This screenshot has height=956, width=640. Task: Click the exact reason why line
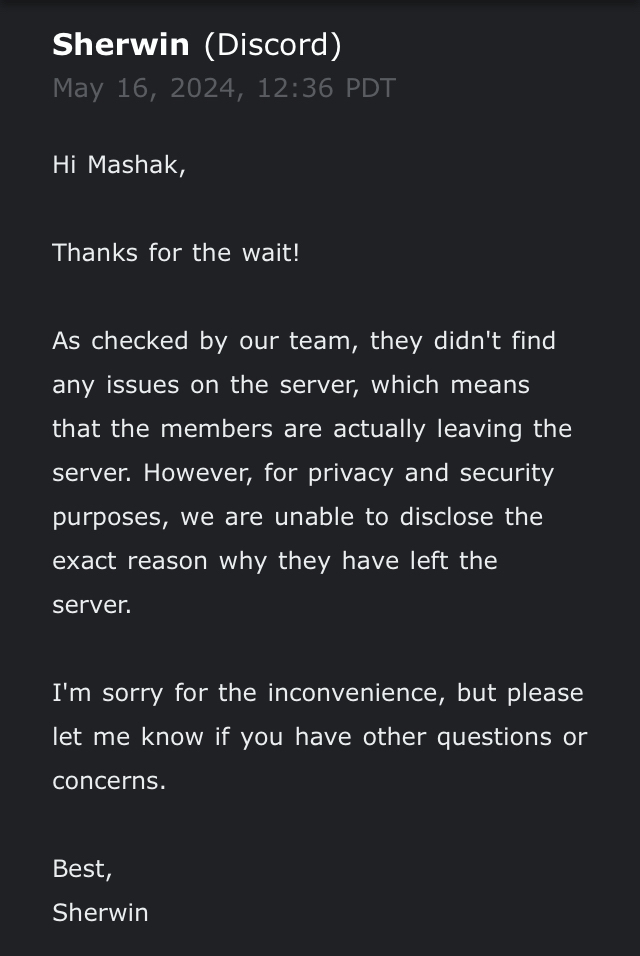[x=275, y=561]
